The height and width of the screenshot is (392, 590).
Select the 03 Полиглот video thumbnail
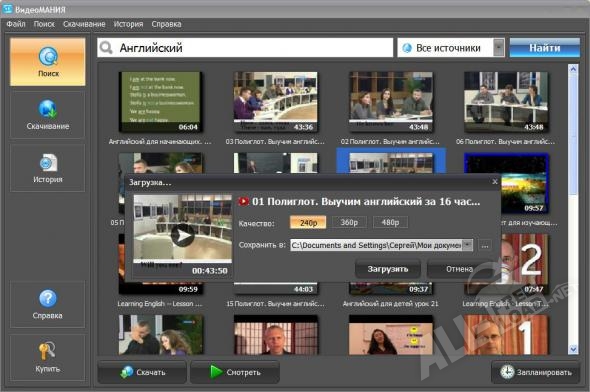[276, 102]
